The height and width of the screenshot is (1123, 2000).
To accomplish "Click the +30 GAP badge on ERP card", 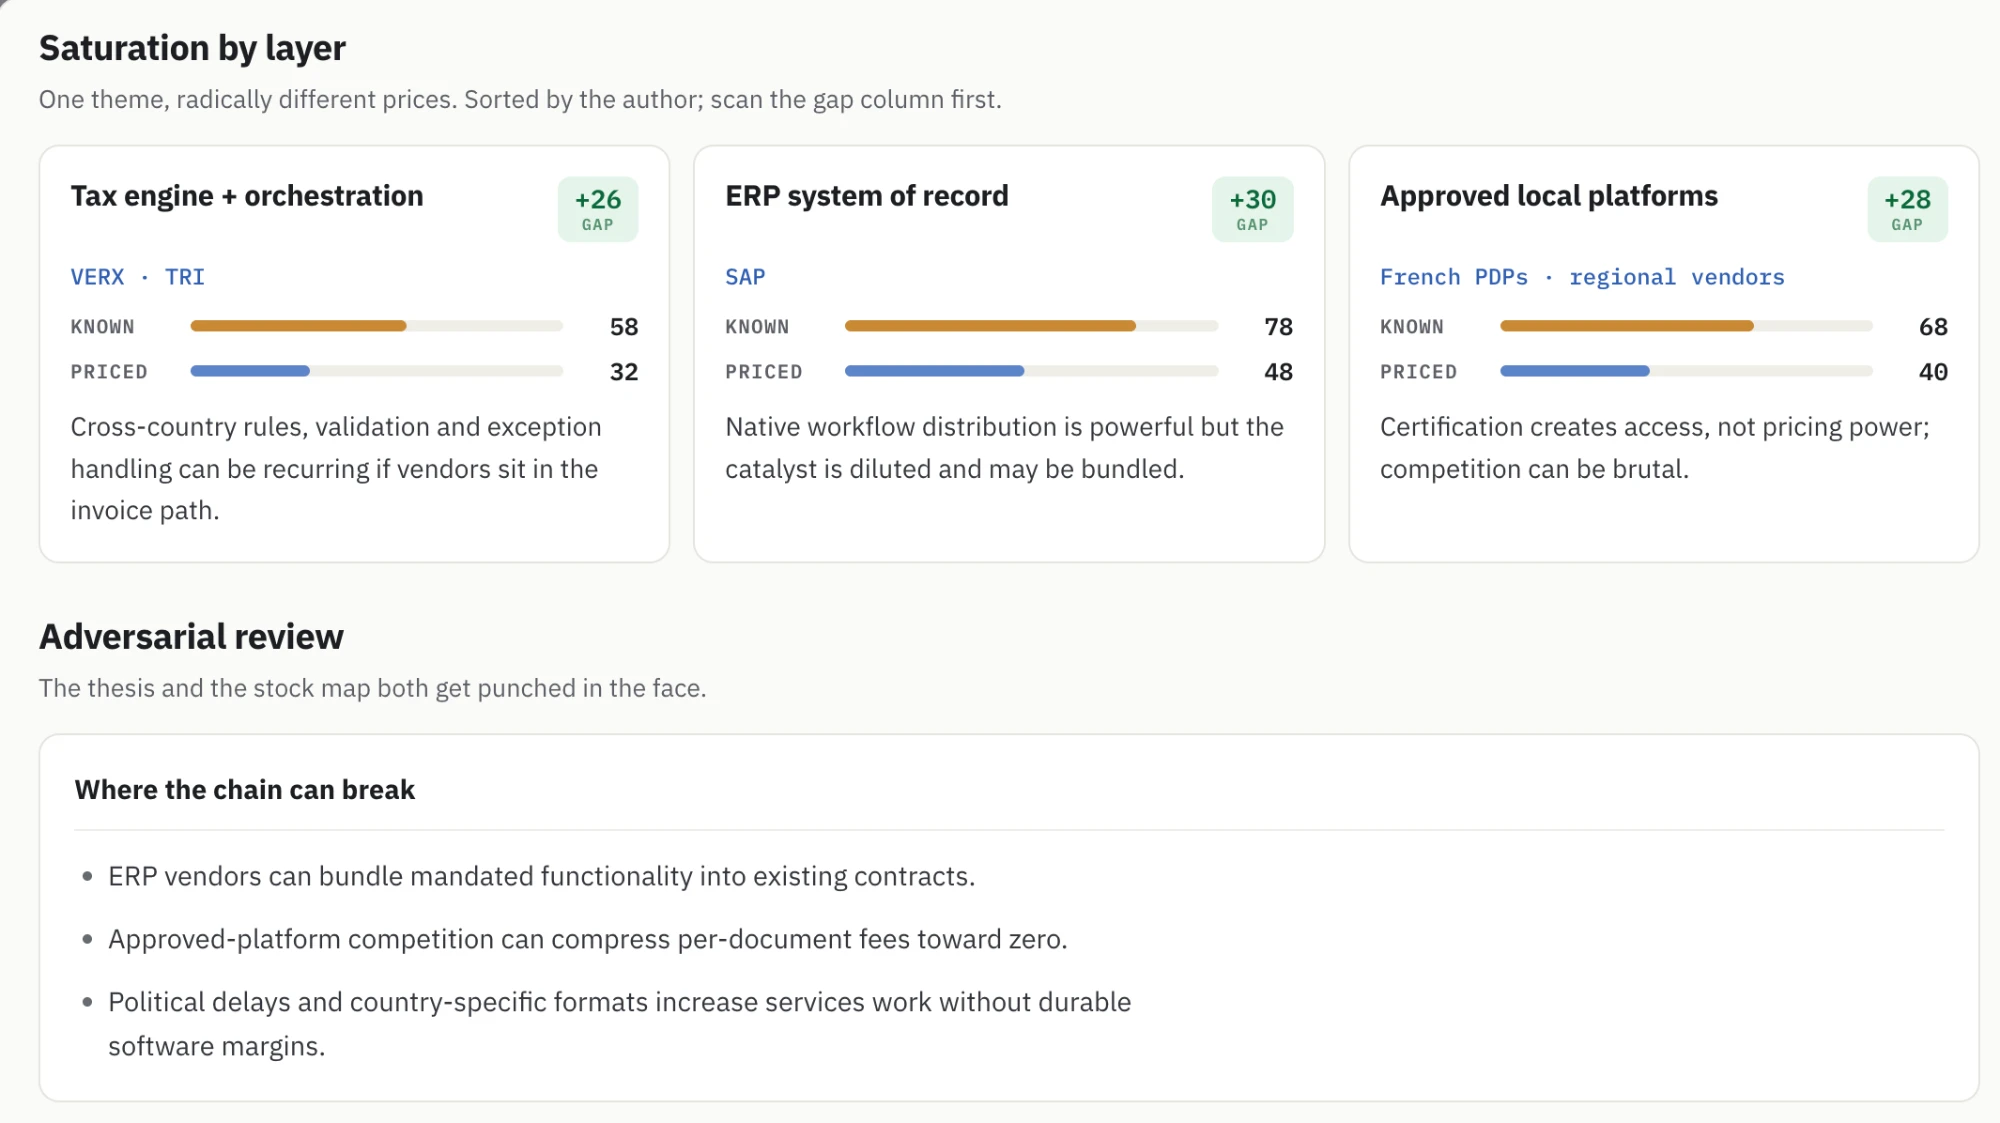I will click(1252, 209).
